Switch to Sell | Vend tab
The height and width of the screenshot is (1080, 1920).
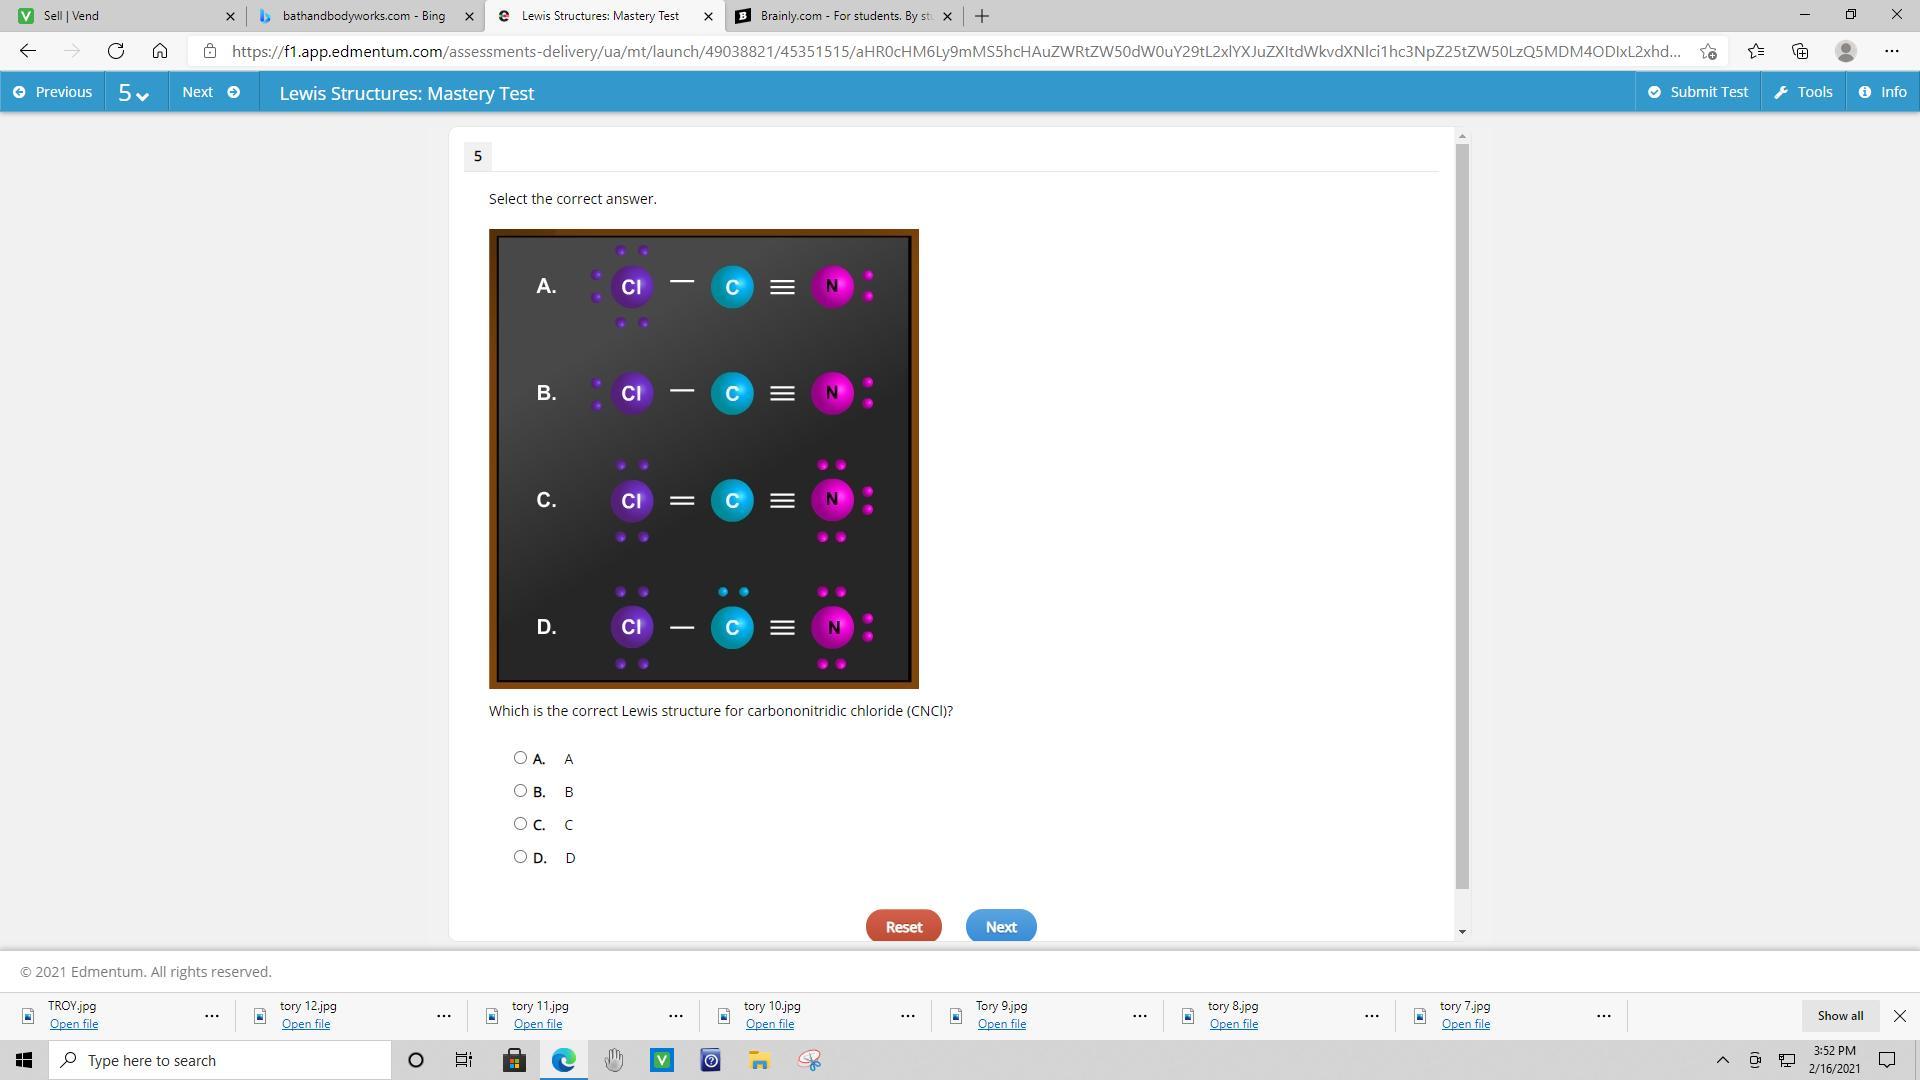pos(120,16)
